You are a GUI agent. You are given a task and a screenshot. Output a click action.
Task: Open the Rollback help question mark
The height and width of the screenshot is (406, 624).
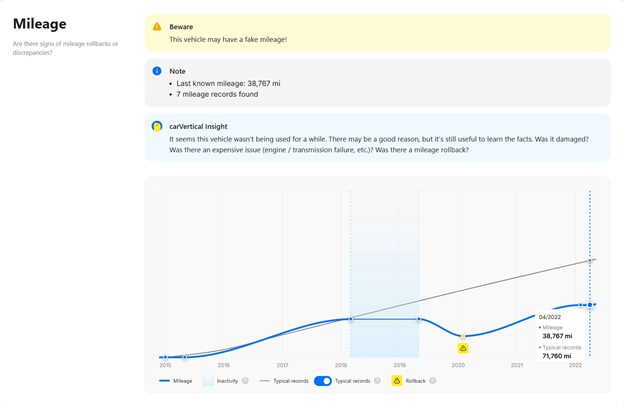click(433, 381)
